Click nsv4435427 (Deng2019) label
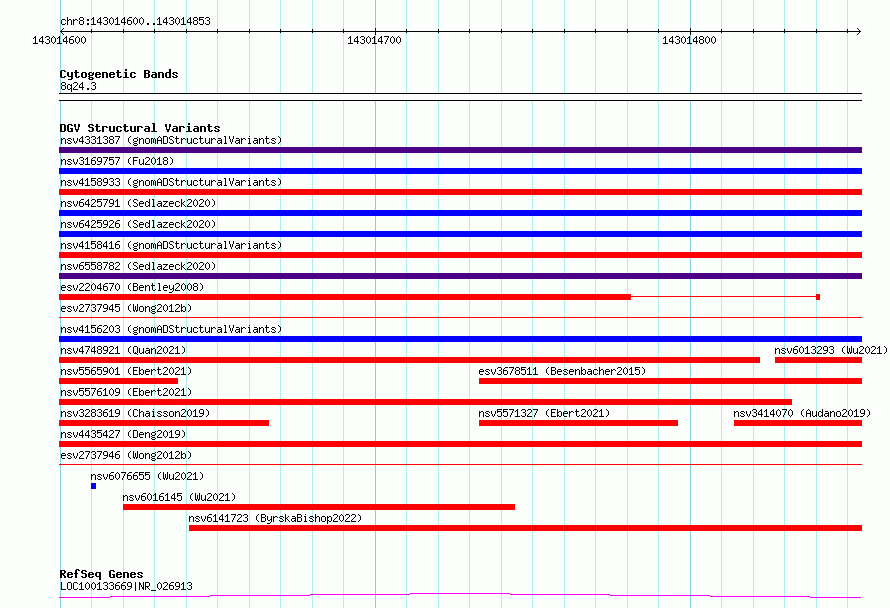 [x=123, y=434]
